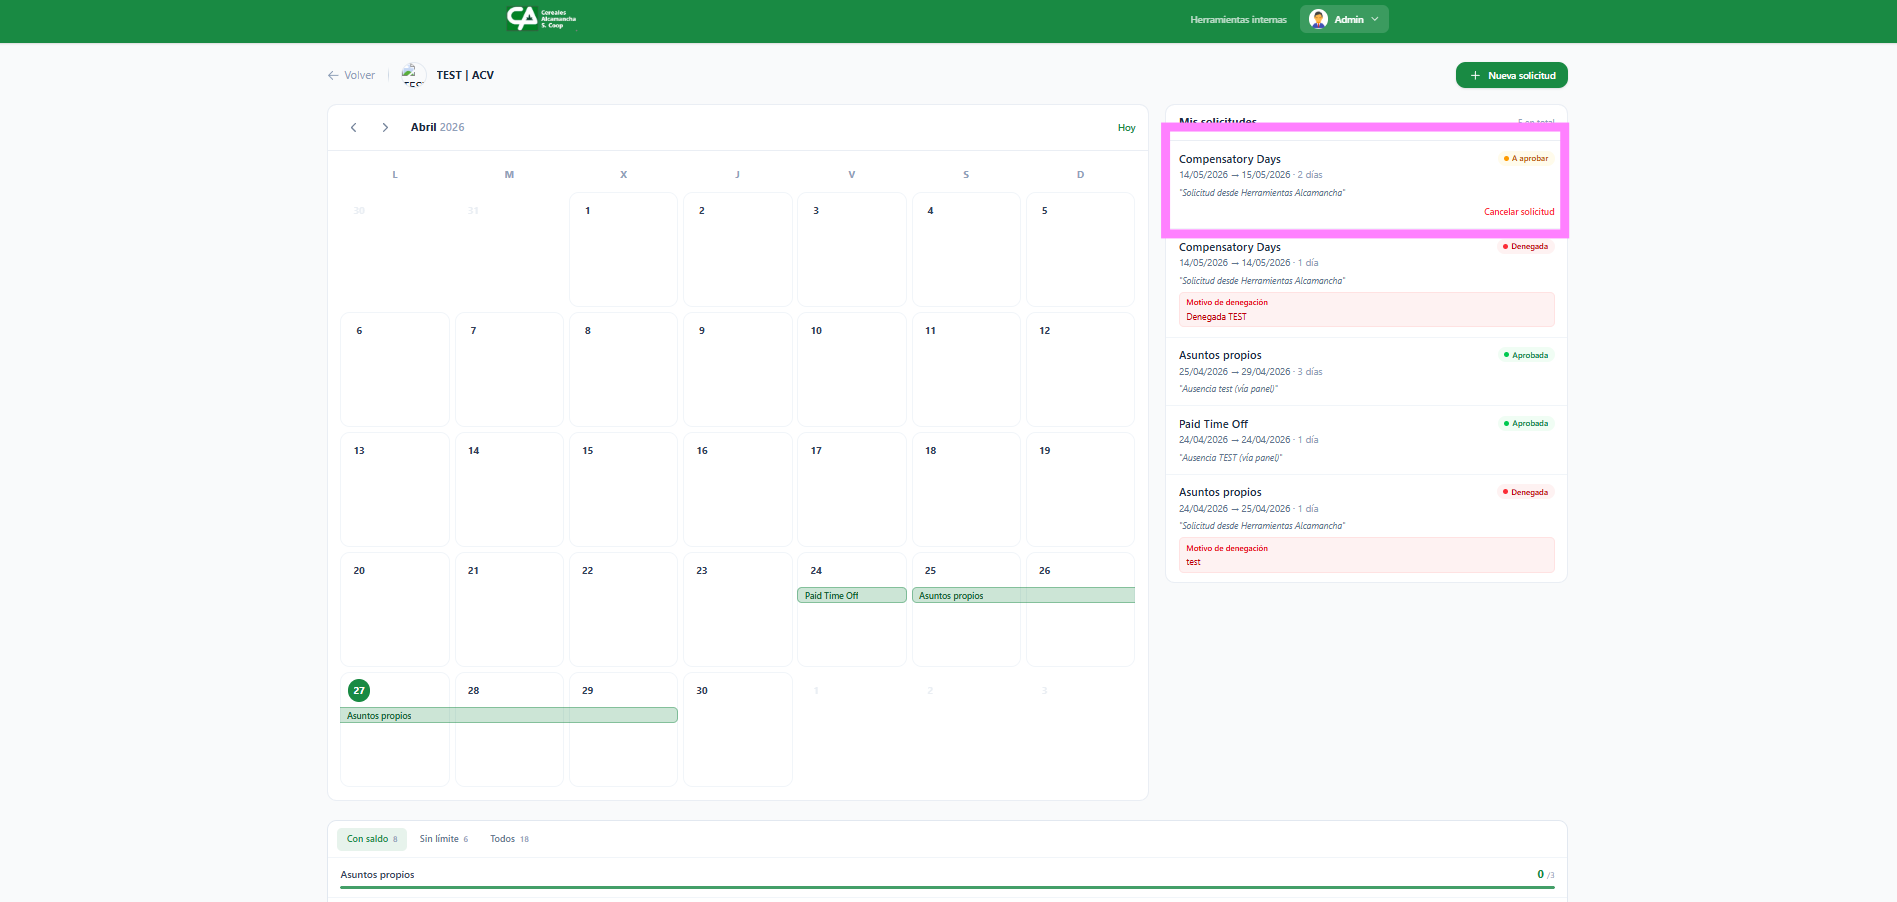Cancel the pending Compensatory Days request
Viewport: 1897px width, 902px height.
[1518, 212]
